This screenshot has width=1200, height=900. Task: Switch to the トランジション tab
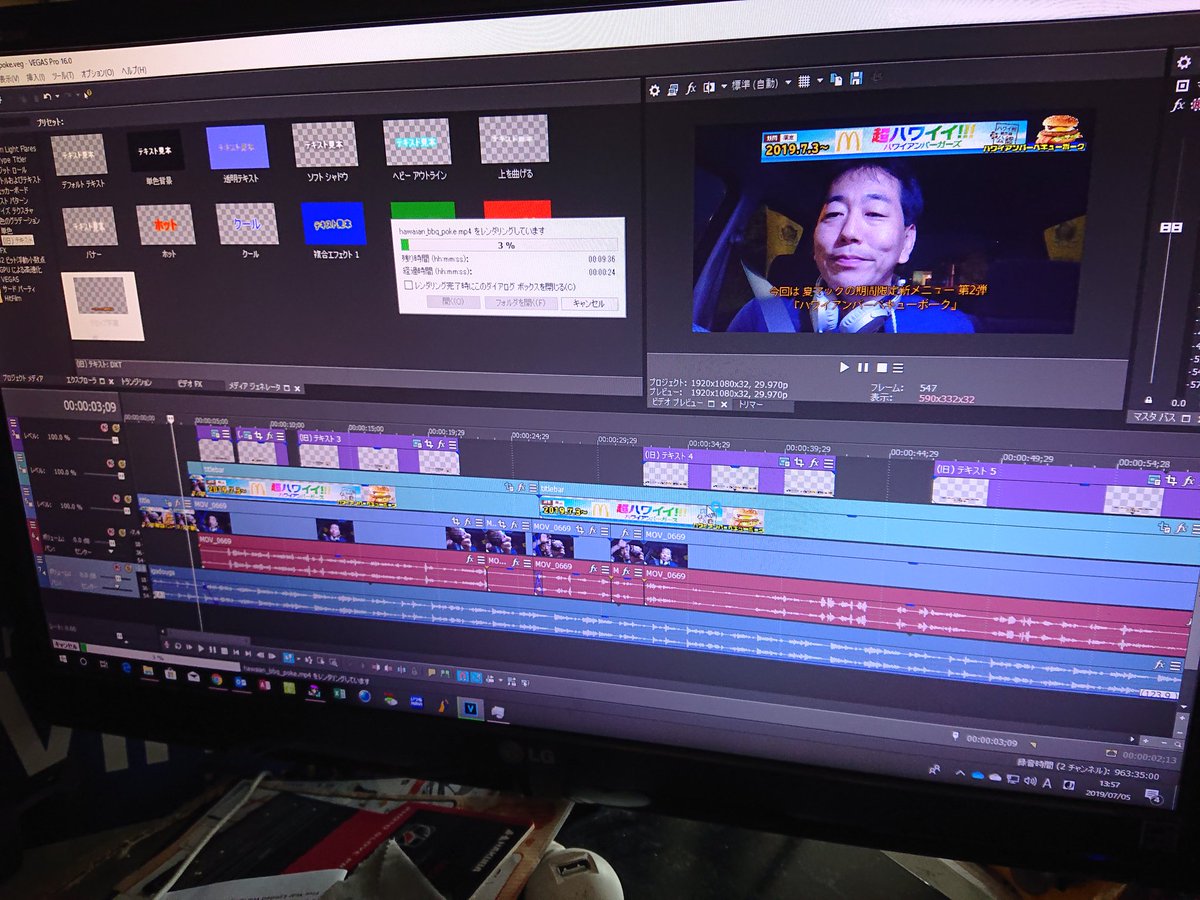(136, 383)
